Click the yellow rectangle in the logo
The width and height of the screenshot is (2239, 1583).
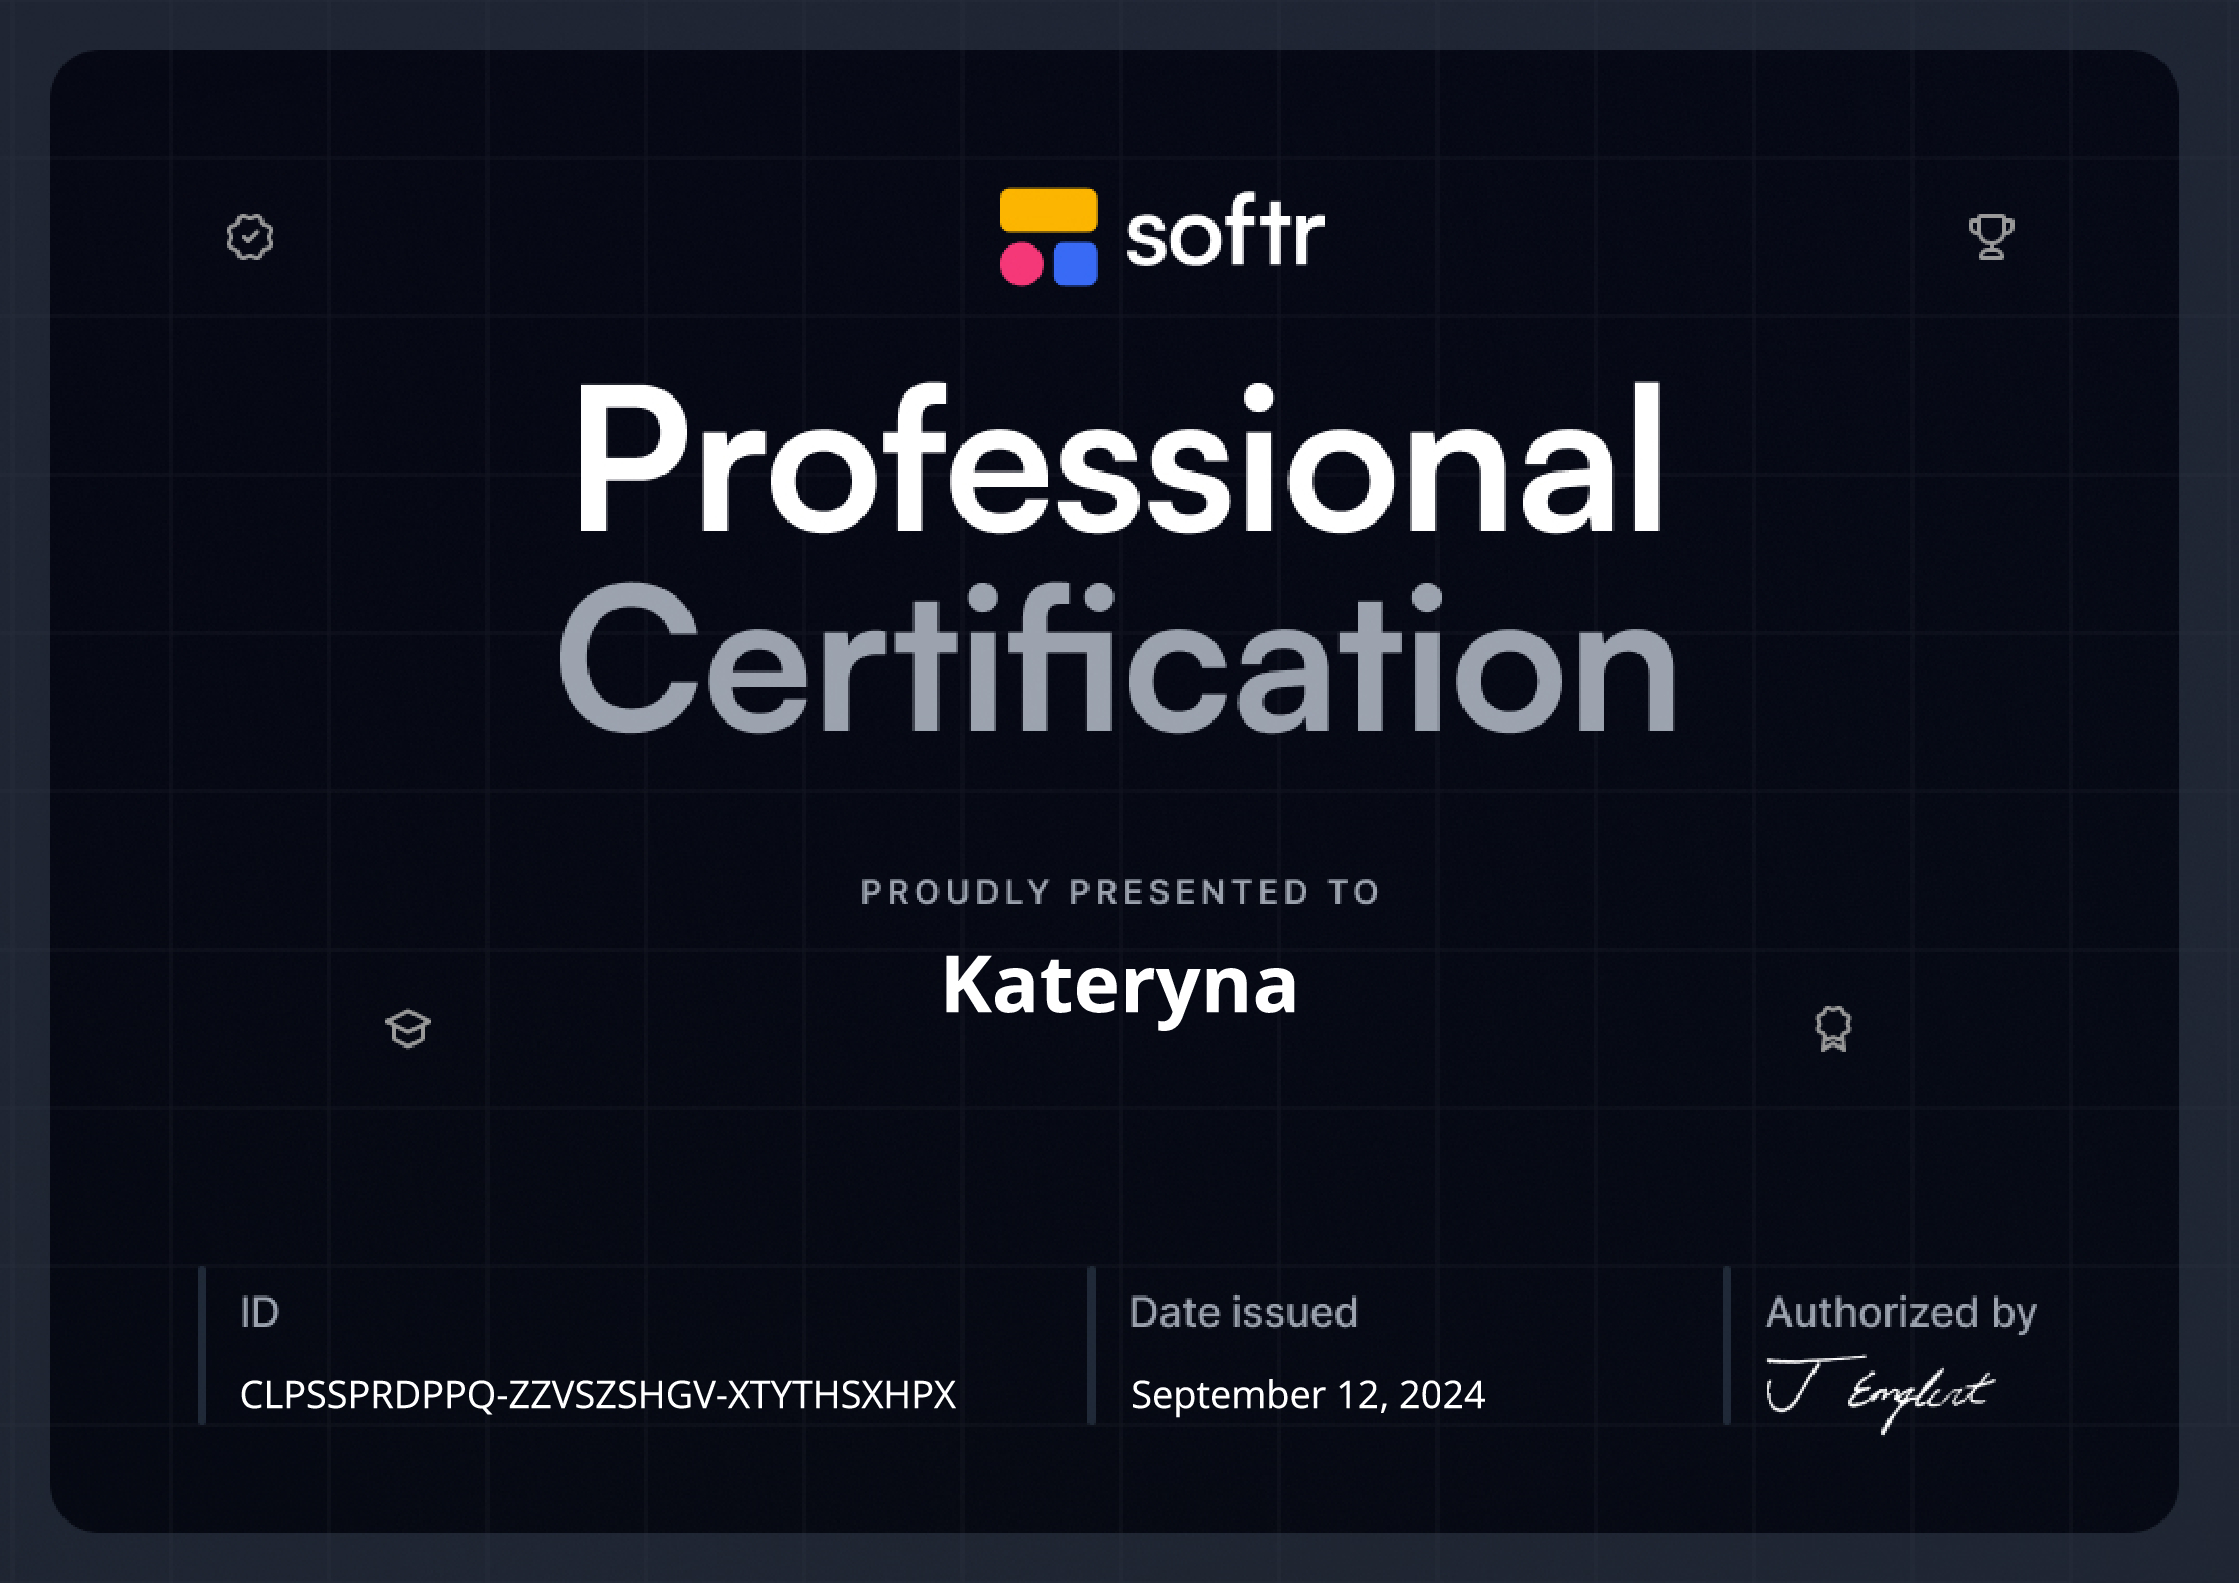tap(1048, 210)
